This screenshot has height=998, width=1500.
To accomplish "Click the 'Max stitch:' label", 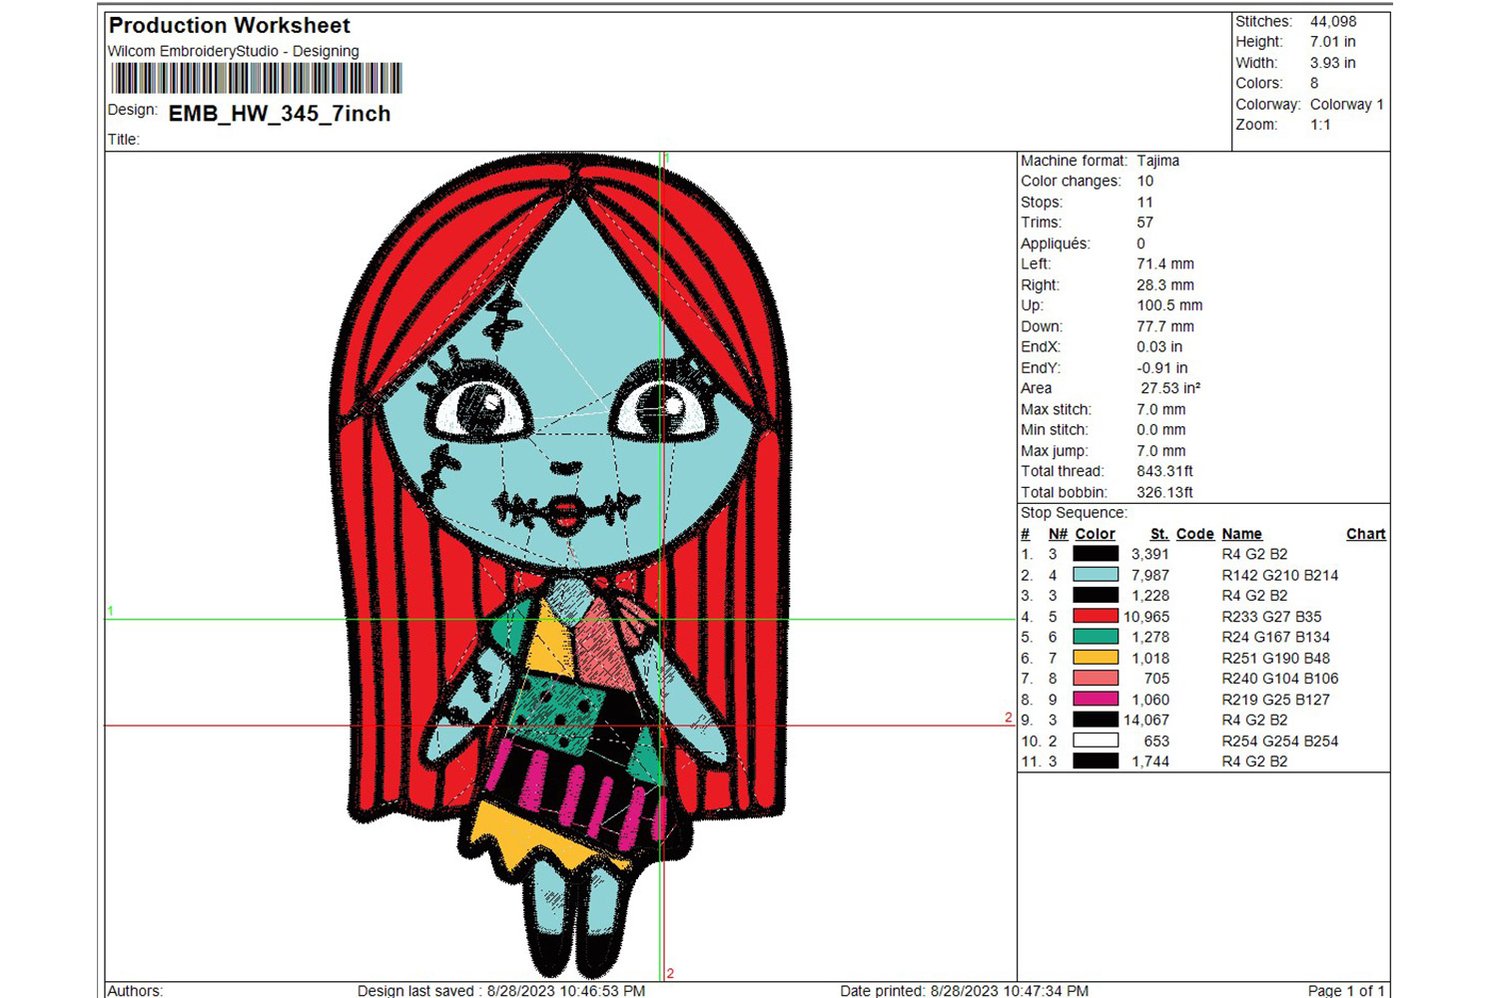I will [x=1056, y=409].
